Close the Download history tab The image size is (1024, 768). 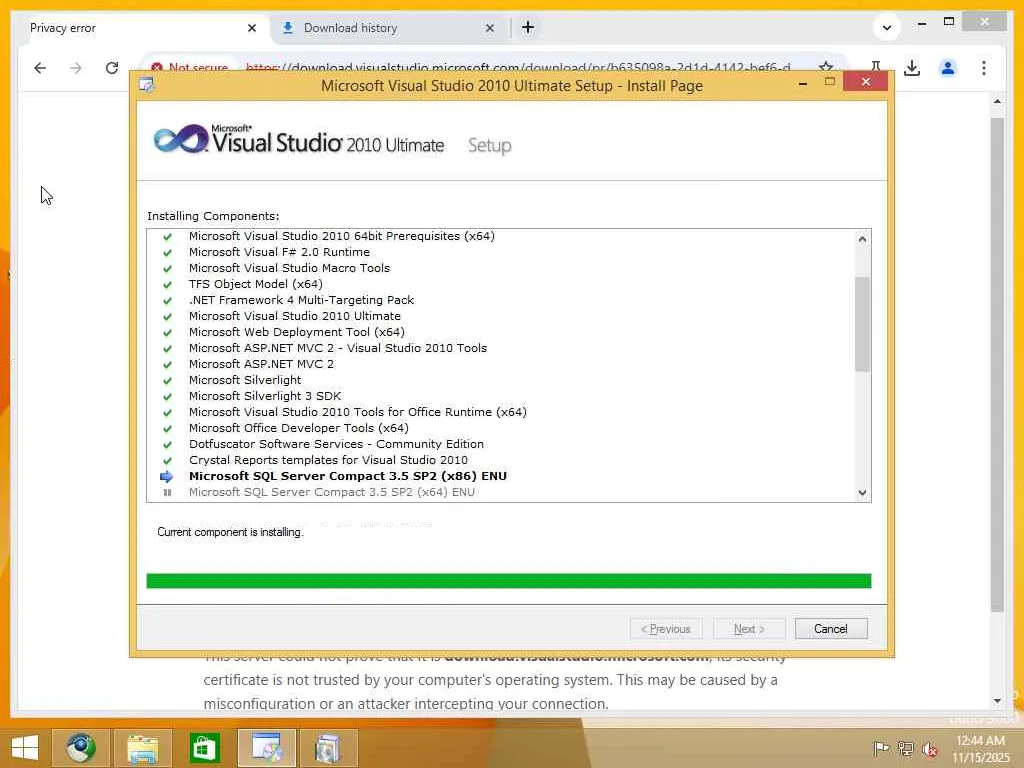(x=490, y=28)
